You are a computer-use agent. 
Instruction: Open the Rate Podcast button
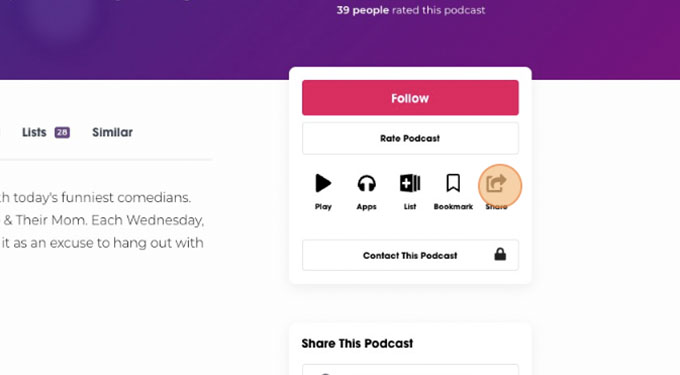coord(410,138)
